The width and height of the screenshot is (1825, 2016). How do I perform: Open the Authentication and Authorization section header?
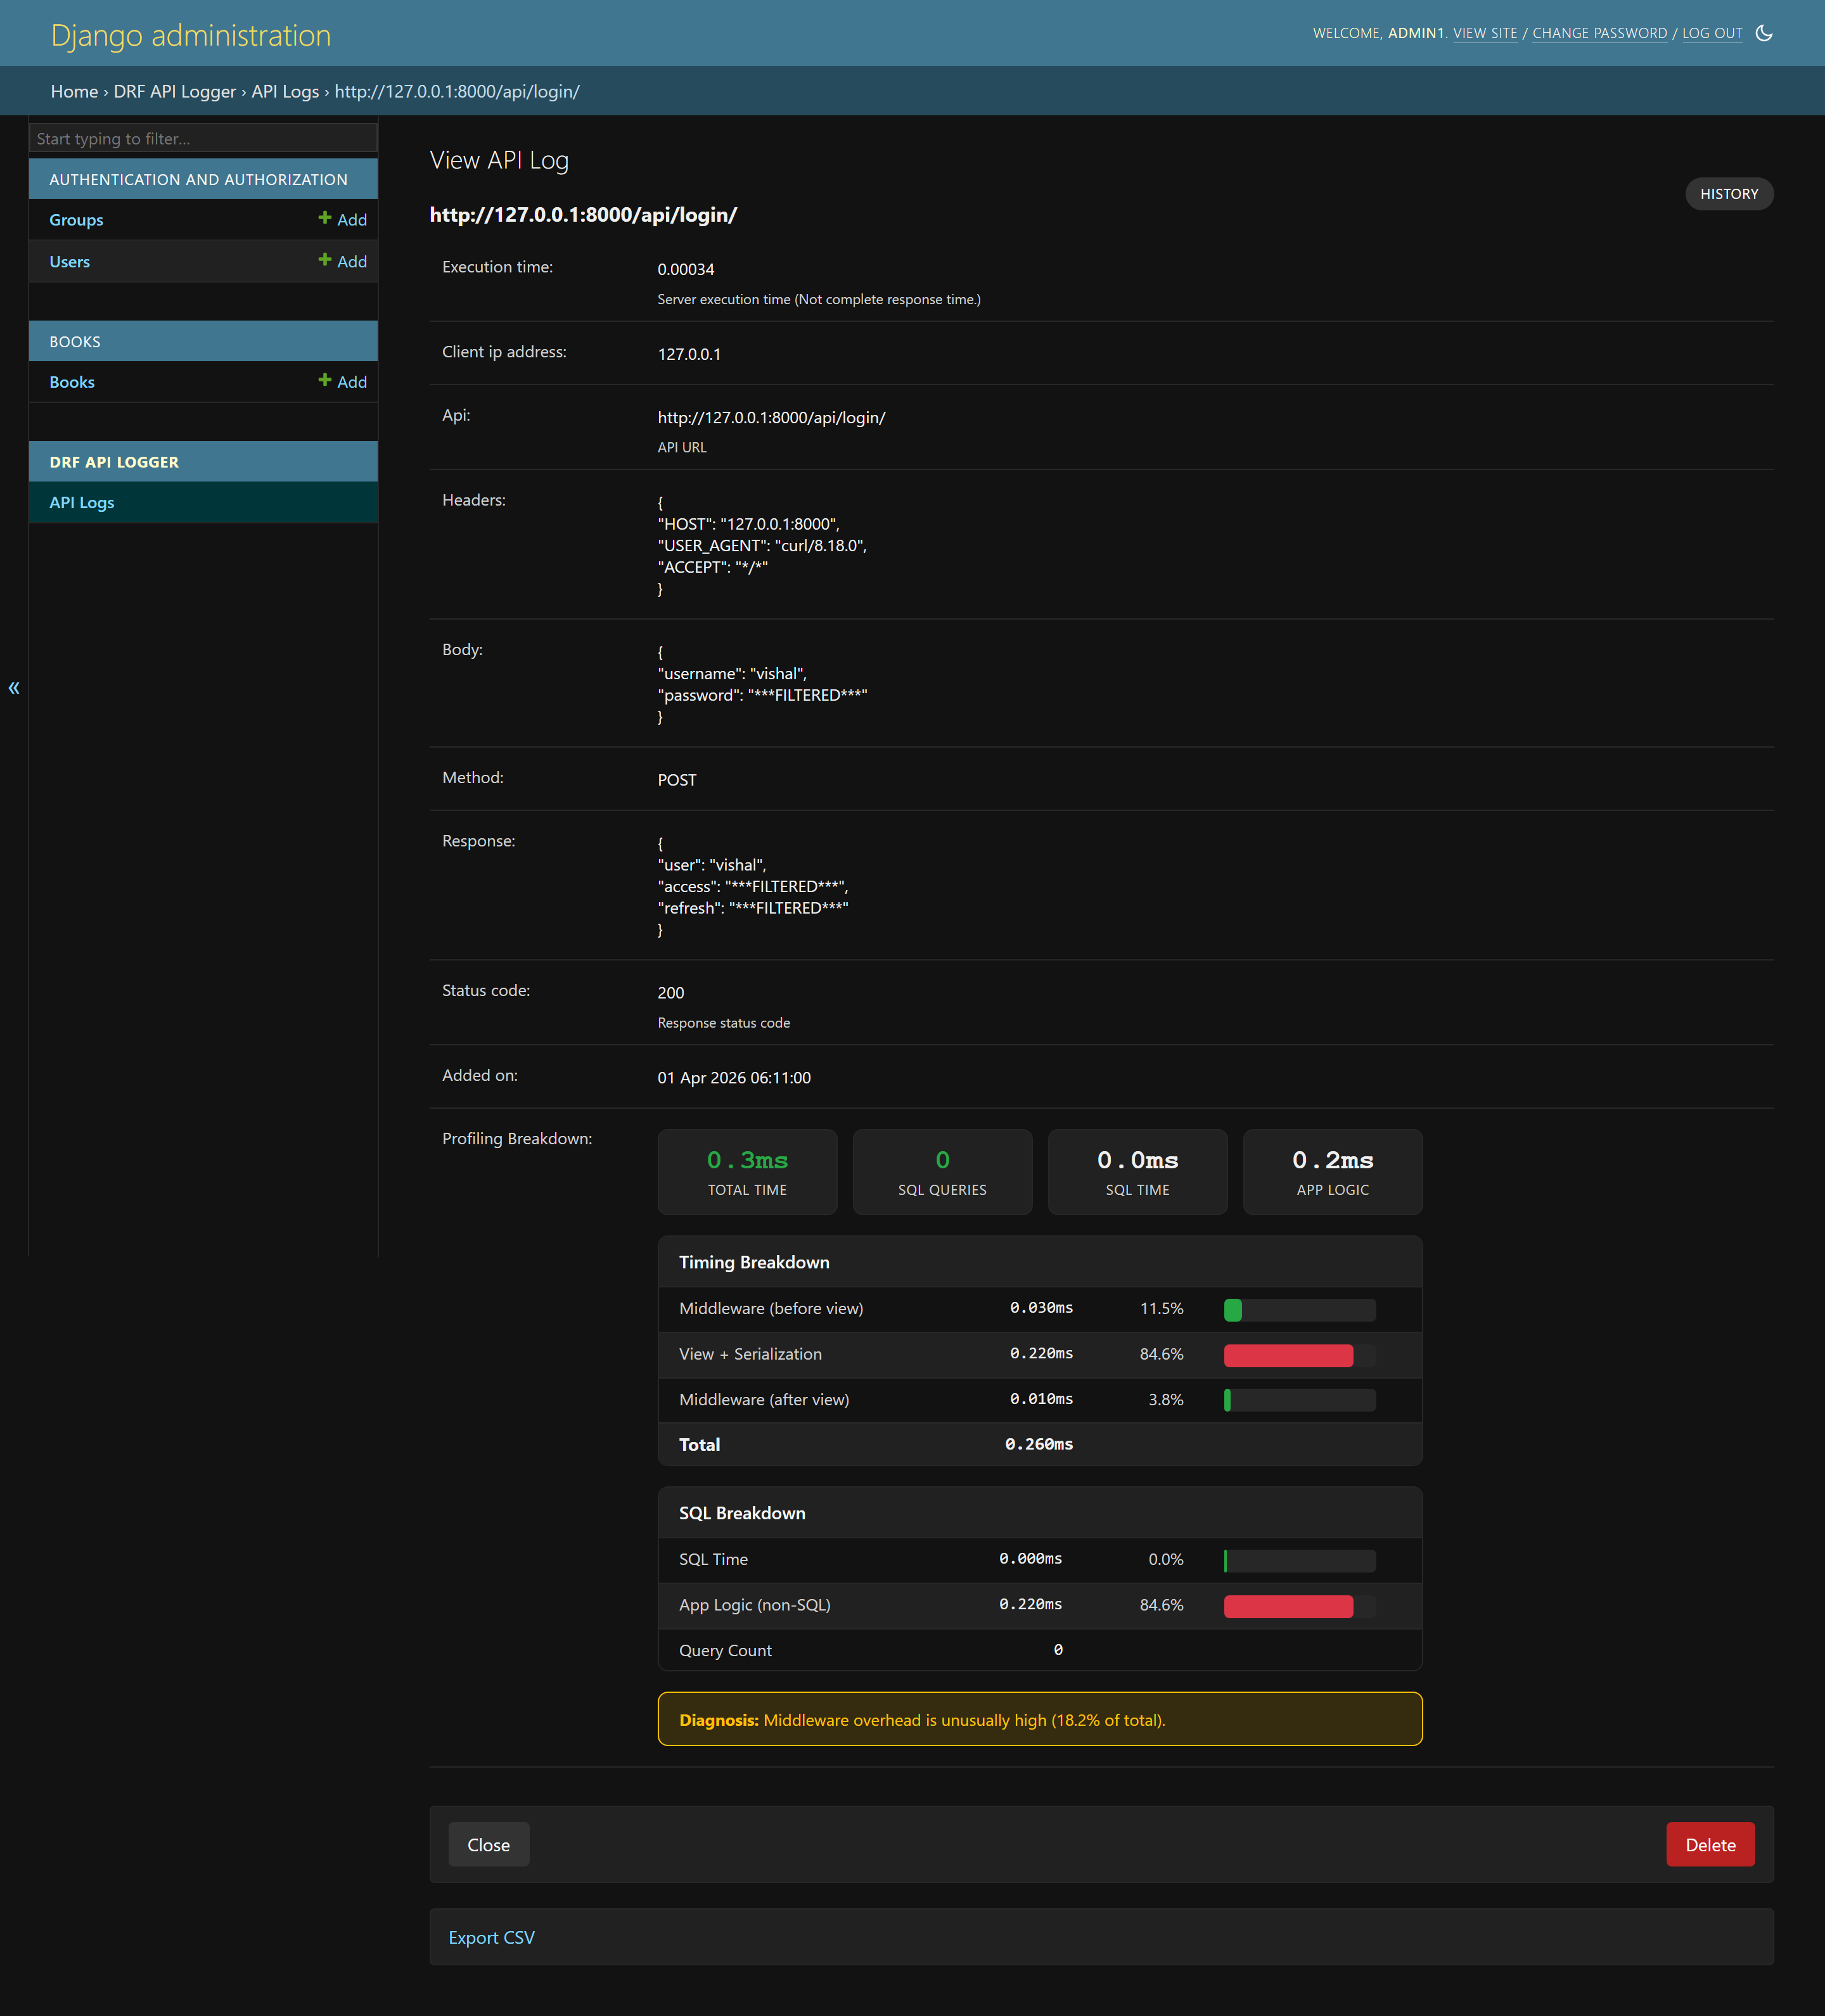198,180
